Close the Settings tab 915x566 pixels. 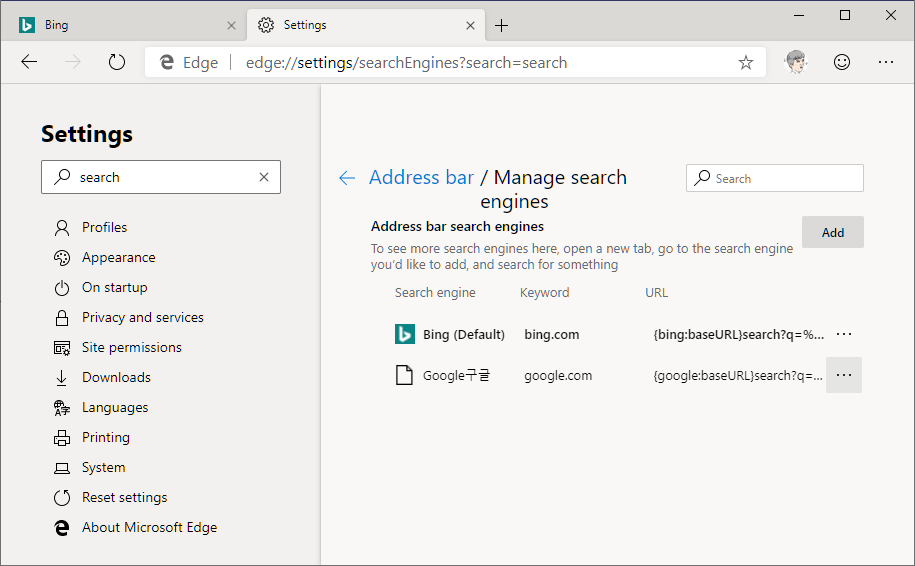[x=470, y=26]
